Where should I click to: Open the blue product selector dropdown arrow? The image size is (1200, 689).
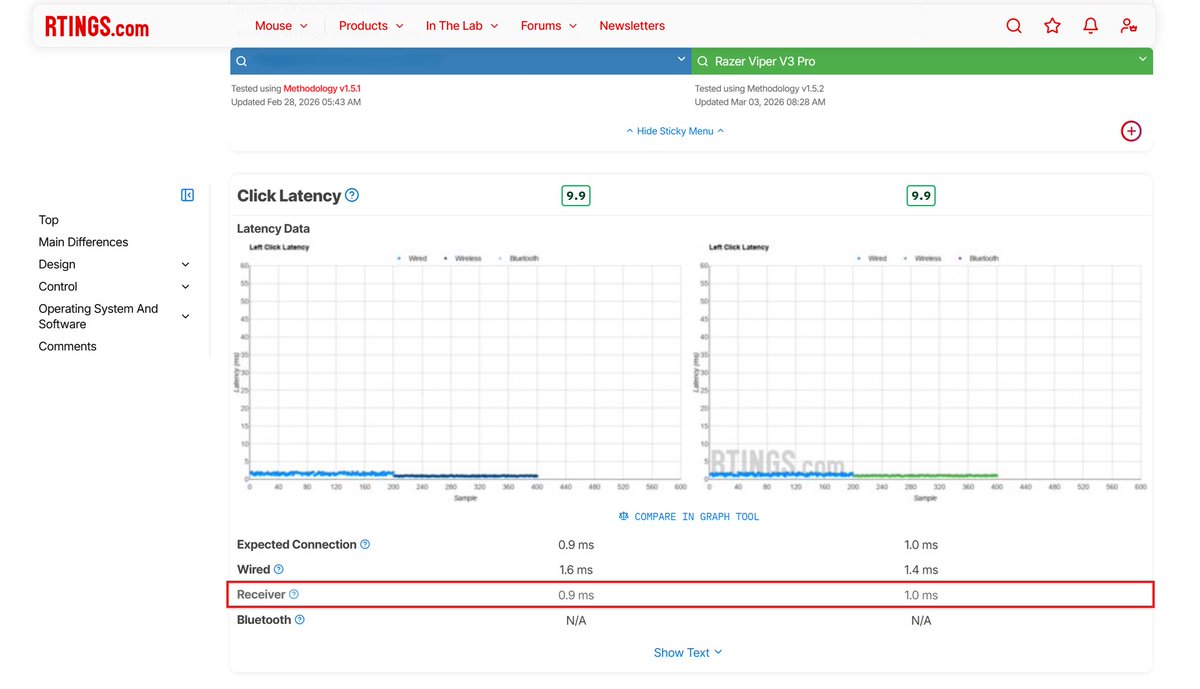pos(682,60)
